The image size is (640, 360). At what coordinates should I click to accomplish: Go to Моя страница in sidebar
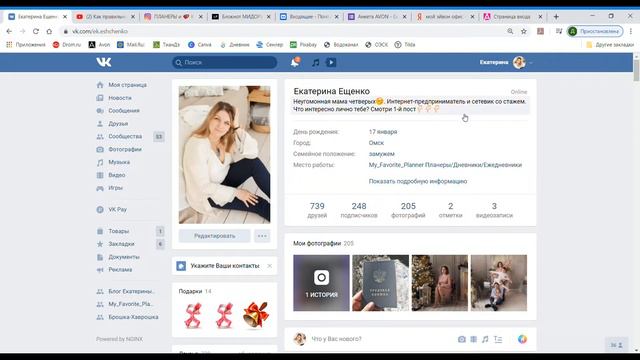pyautogui.click(x=127, y=85)
